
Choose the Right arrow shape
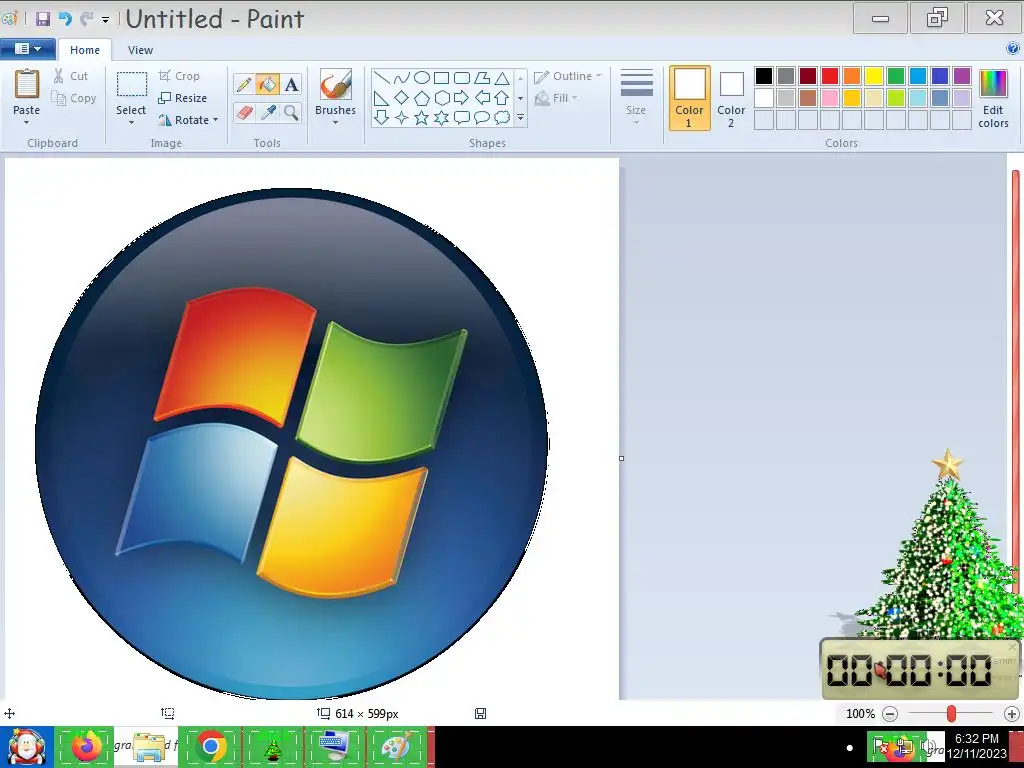[x=462, y=98]
